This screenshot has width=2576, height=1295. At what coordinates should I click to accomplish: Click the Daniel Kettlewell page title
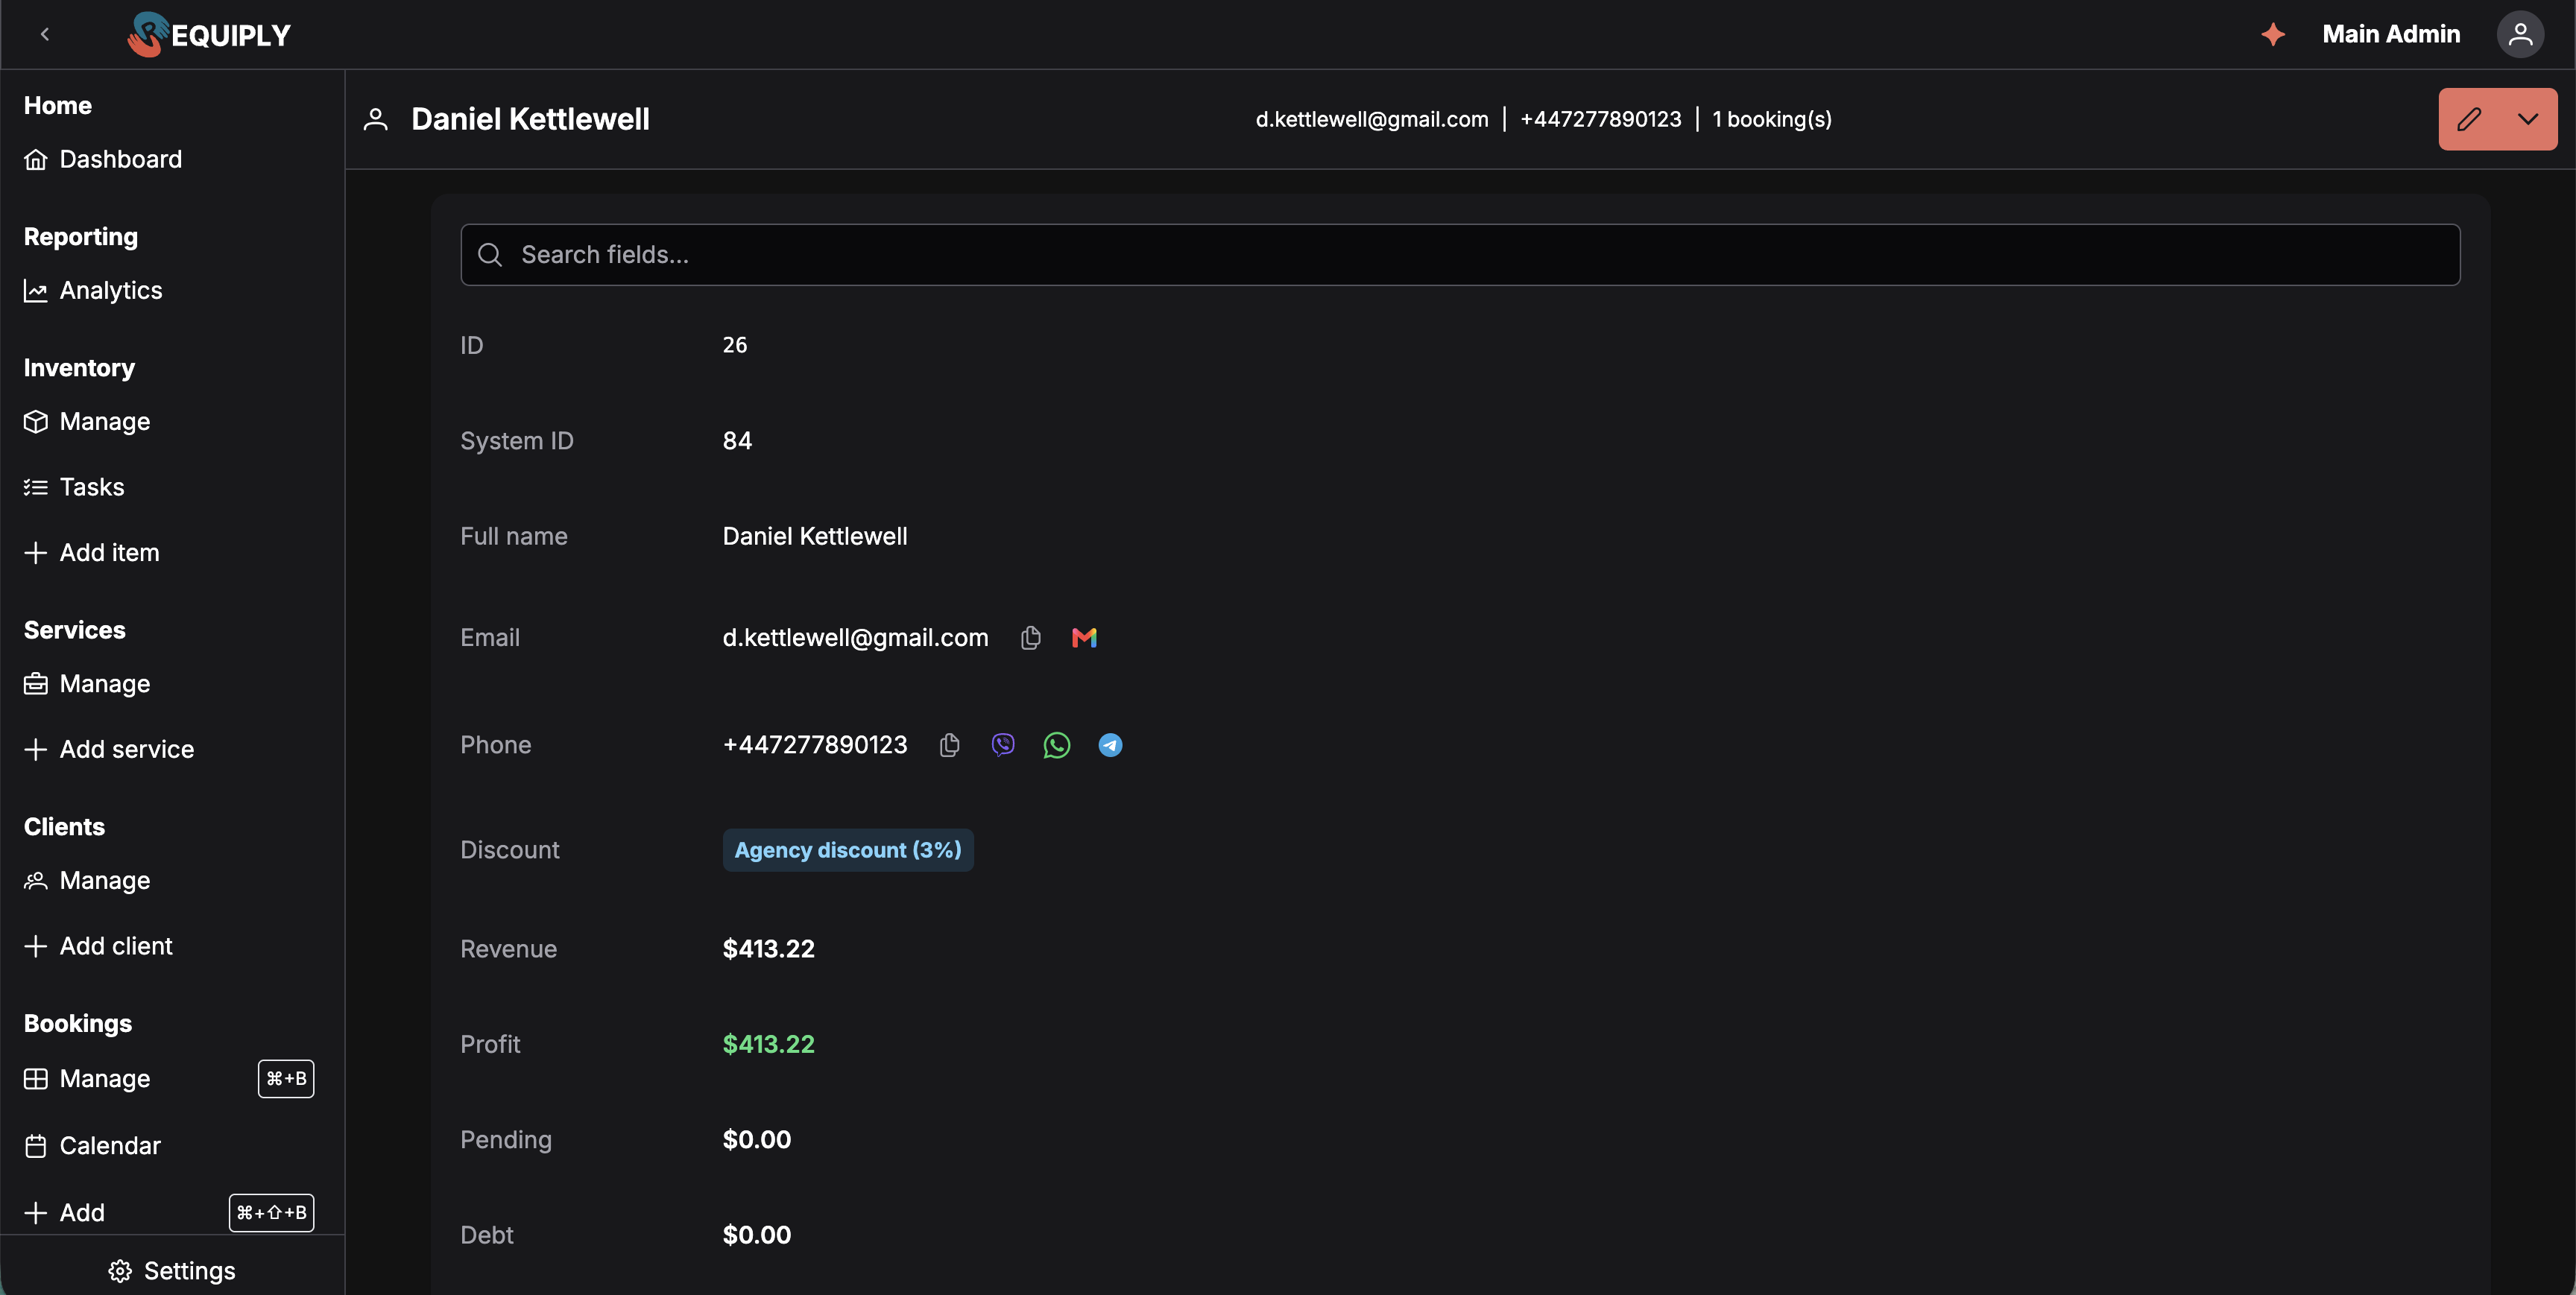530,119
